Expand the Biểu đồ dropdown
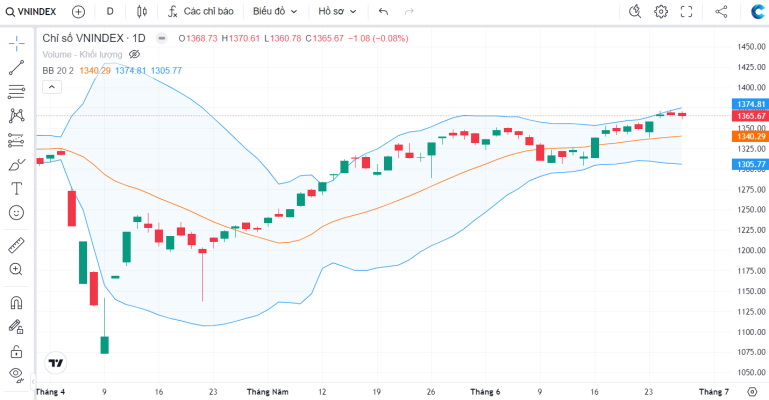 pos(275,11)
